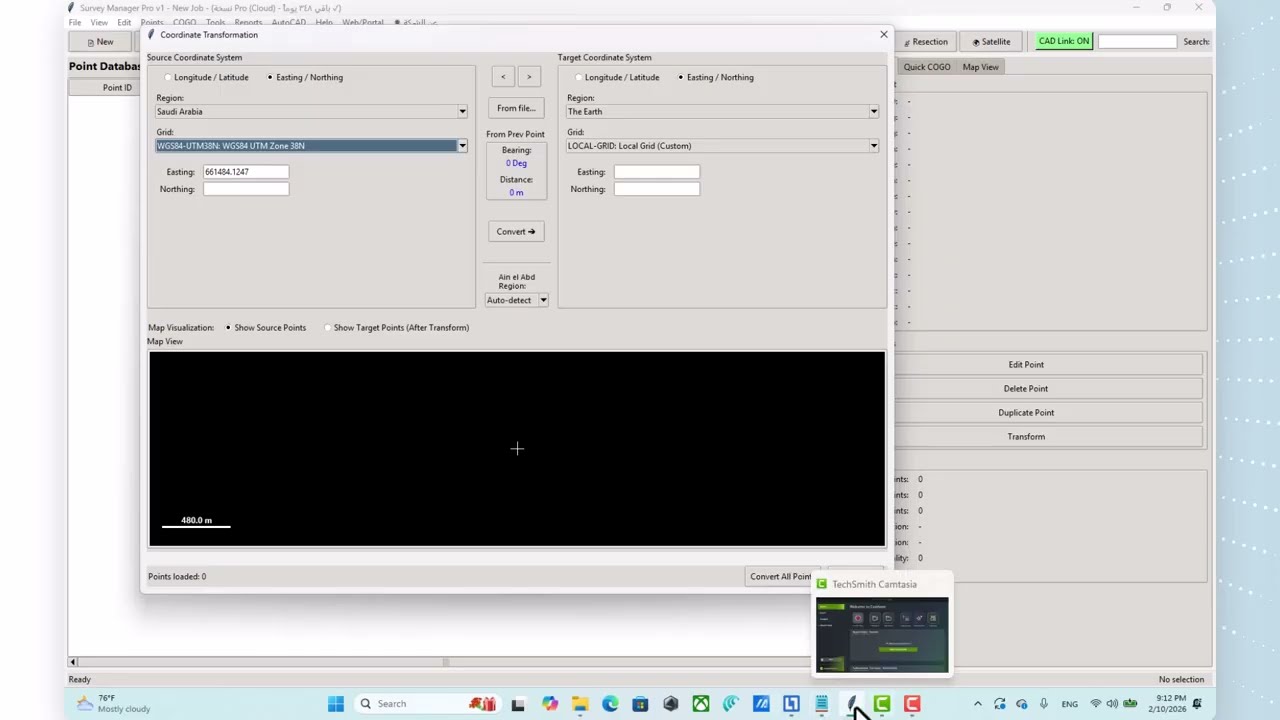The height and width of the screenshot is (720, 1280).
Task: Click From file... button
Action: [516, 108]
